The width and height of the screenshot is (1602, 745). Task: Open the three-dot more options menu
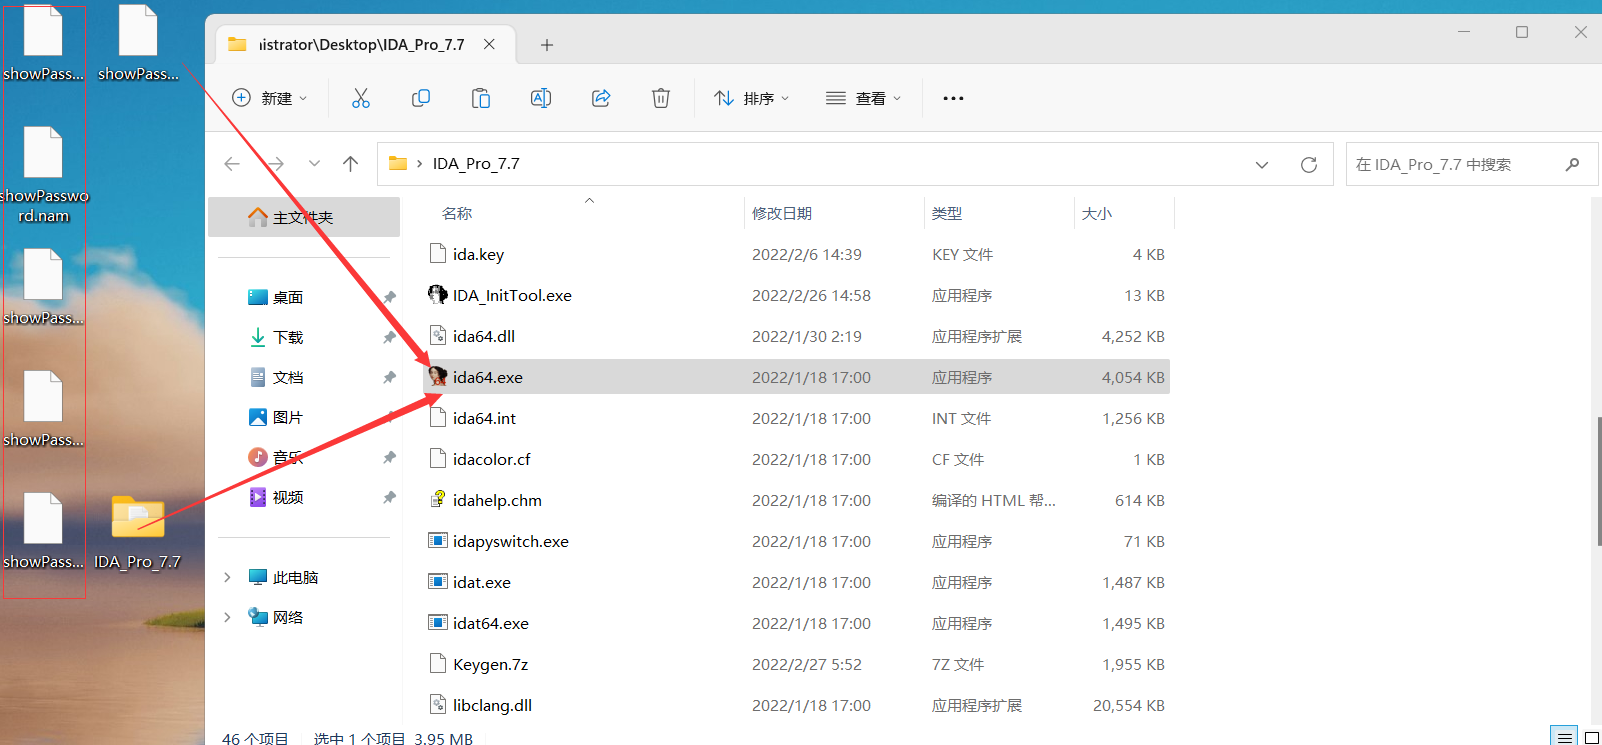[953, 98]
